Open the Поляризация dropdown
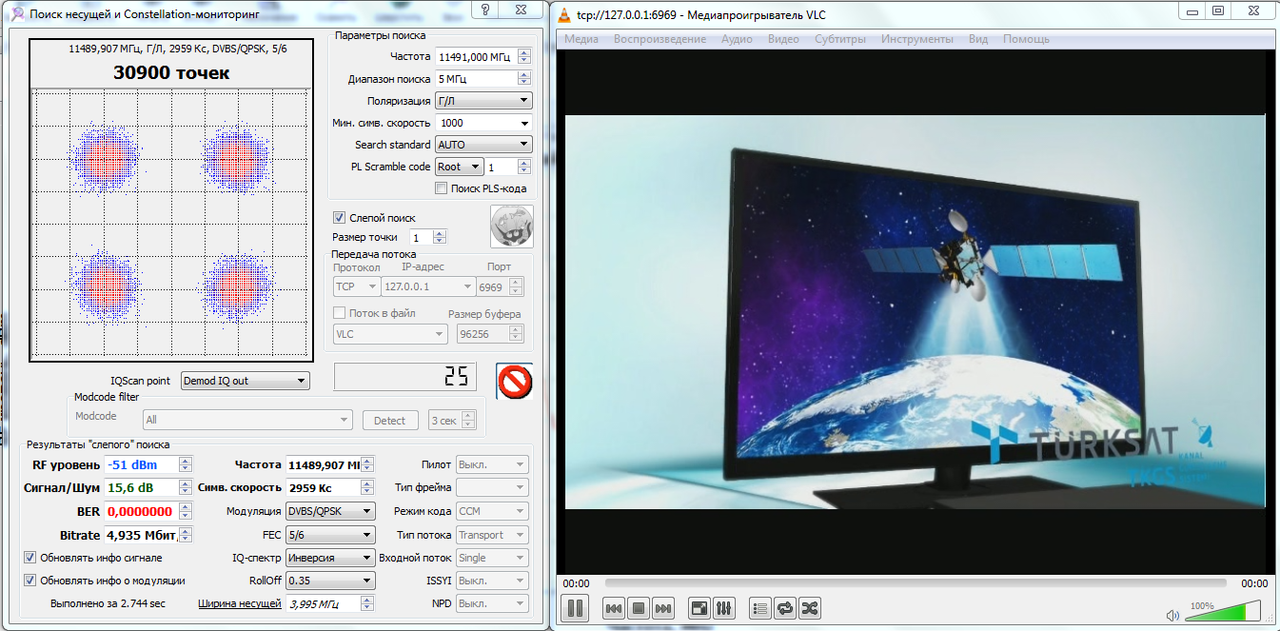The width and height of the screenshot is (1280, 631). point(484,101)
